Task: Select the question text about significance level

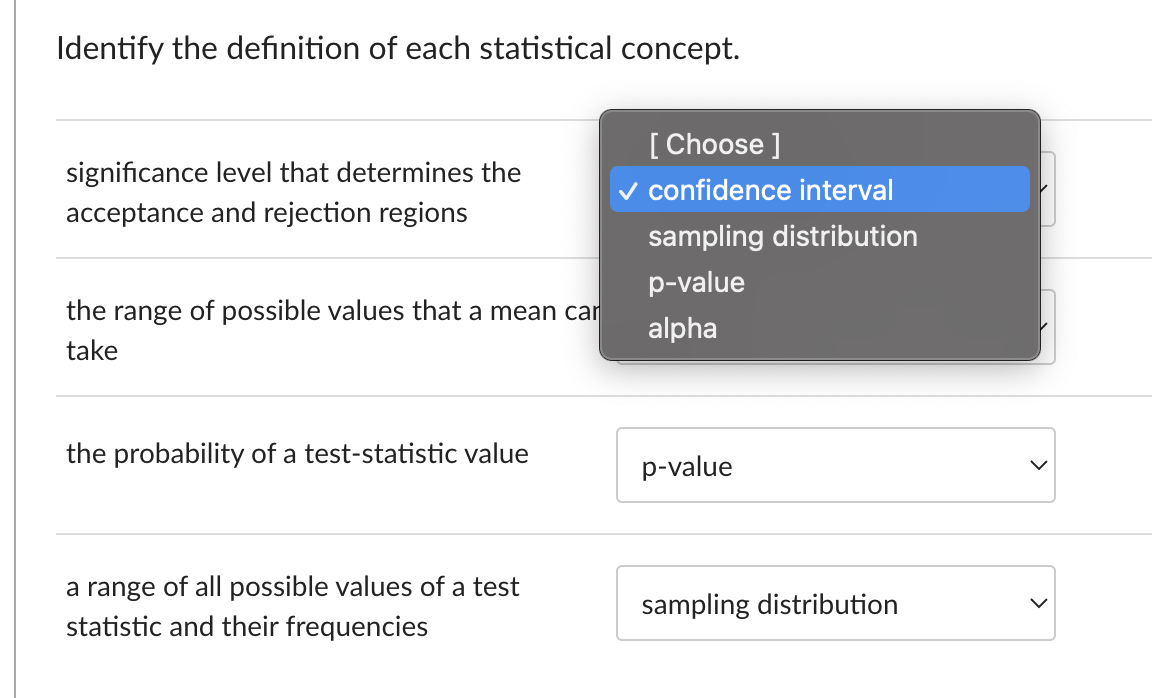Action: pyautogui.click(x=293, y=192)
